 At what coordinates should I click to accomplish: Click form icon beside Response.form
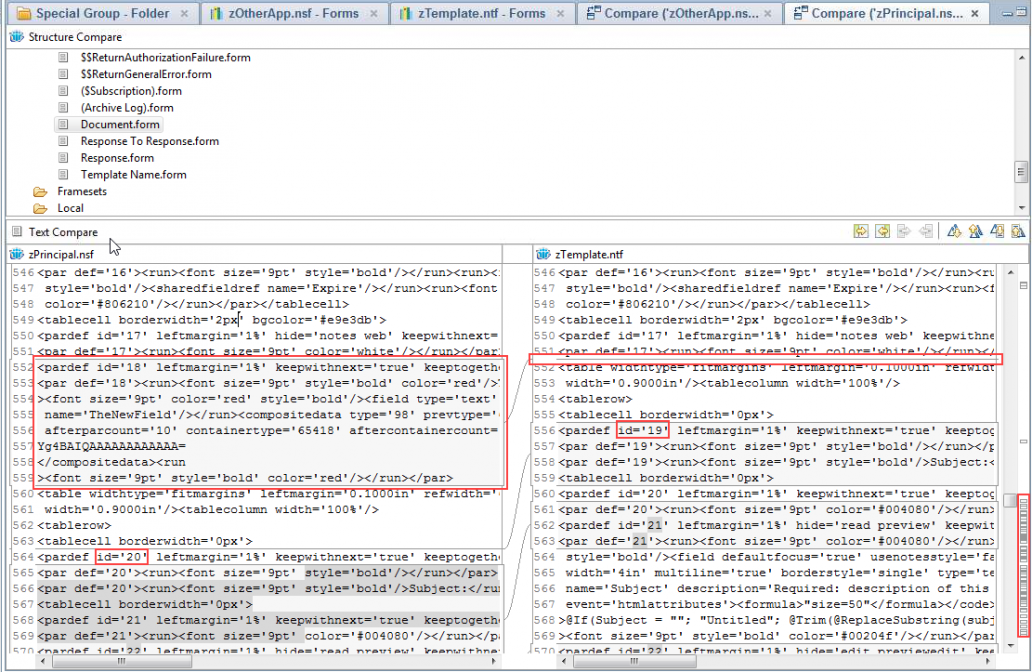63,158
